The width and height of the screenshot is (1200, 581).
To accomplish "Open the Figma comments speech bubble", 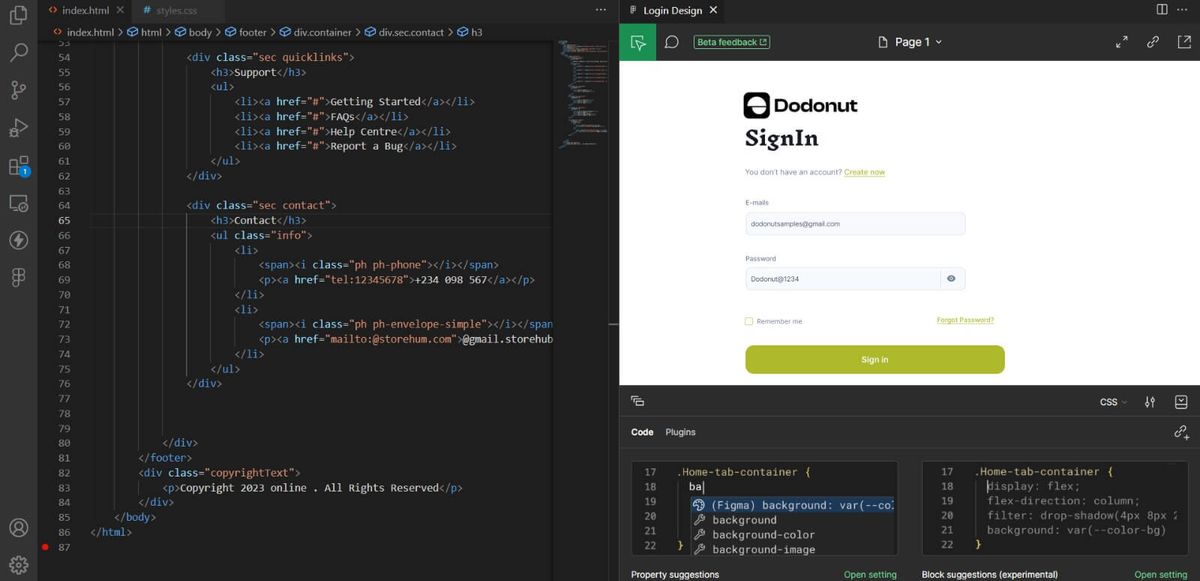I will pyautogui.click(x=672, y=42).
